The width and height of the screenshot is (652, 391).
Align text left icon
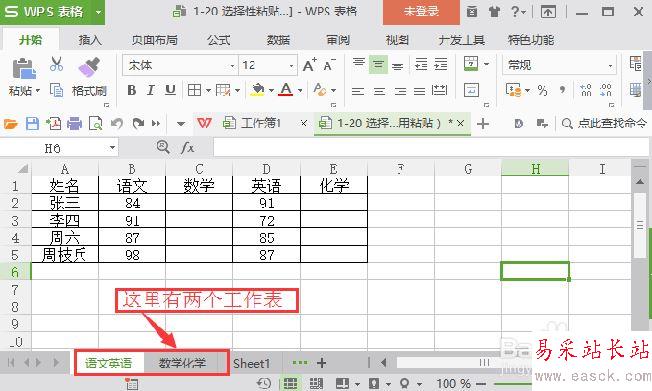point(358,91)
